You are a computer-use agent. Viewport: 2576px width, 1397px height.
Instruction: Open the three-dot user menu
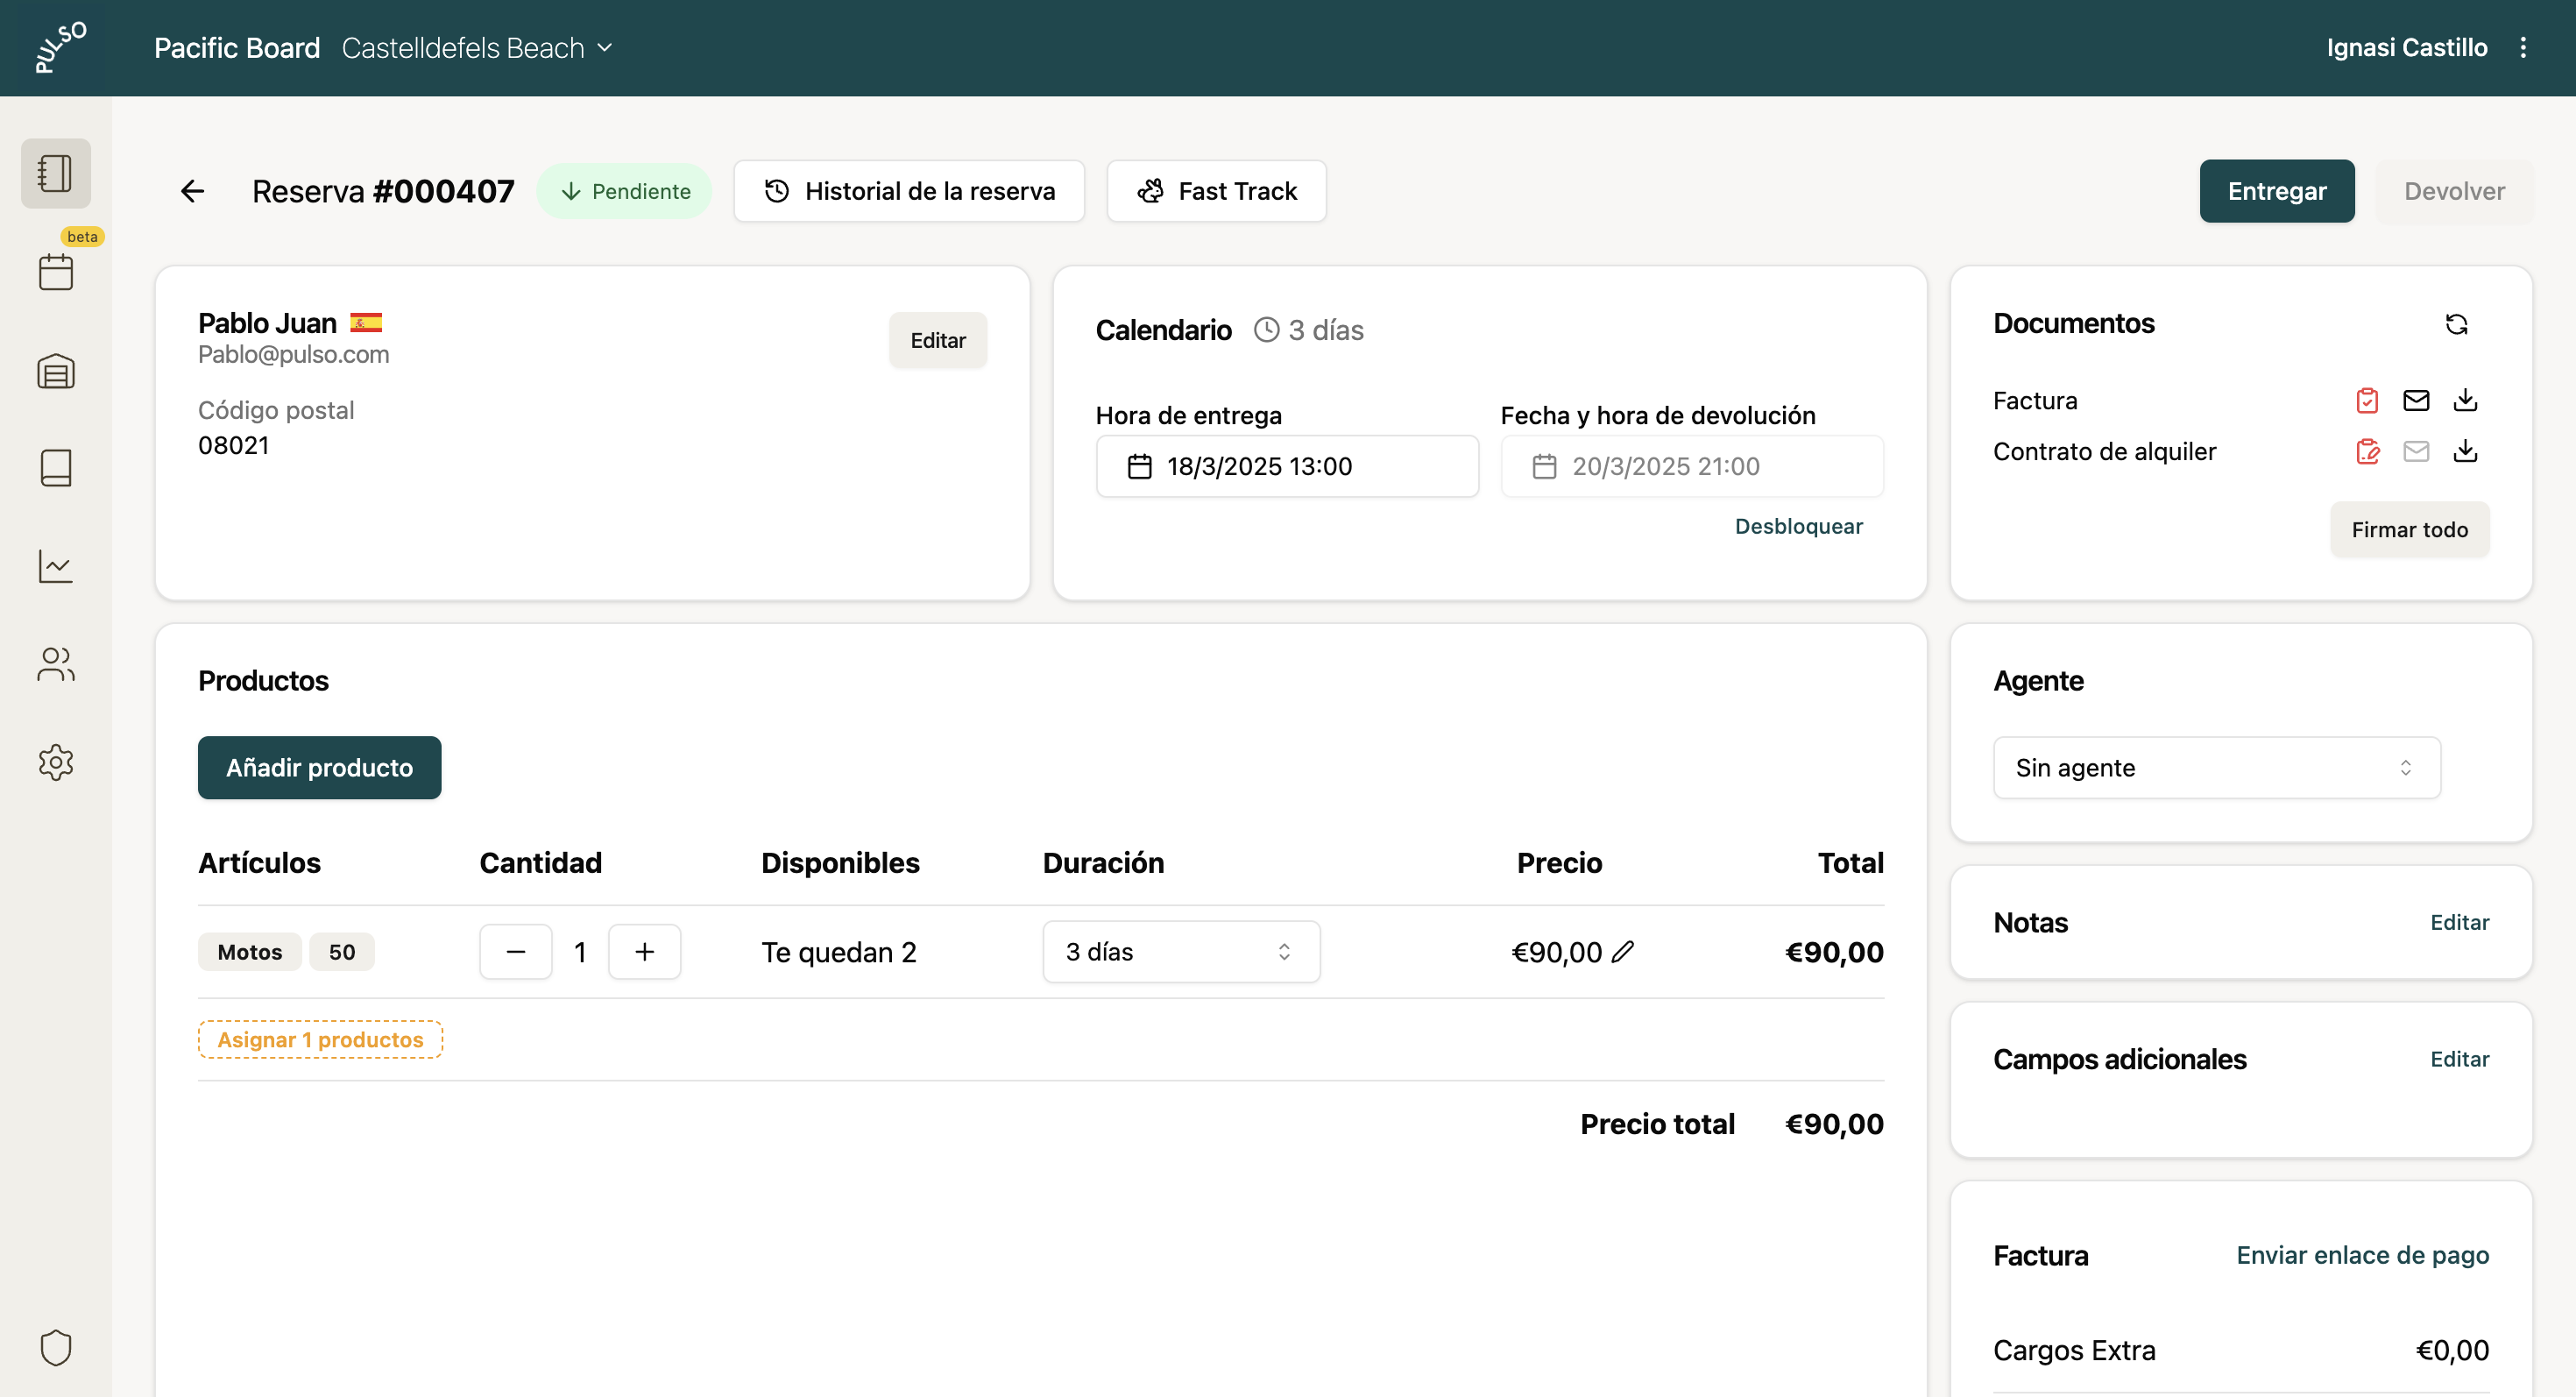(2522, 48)
